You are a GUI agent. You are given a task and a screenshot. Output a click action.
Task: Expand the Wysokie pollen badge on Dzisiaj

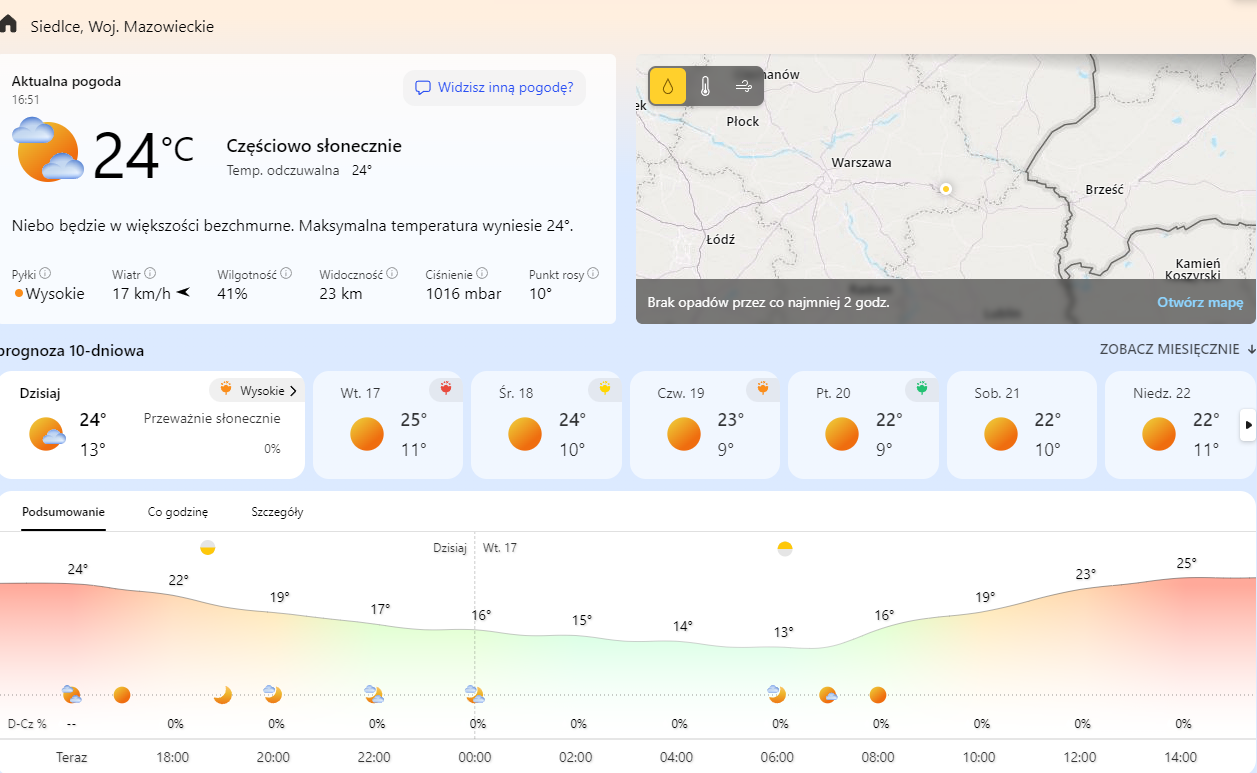pyautogui.click(x=257, y=390)
